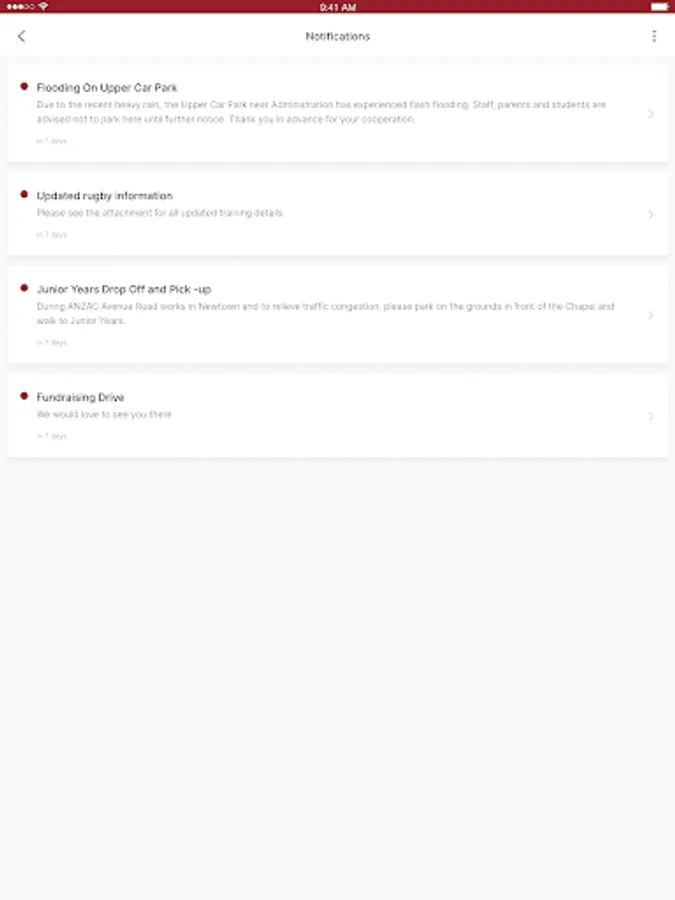Open Junior Years Drop Off and Pick-up title

(124, 289)
